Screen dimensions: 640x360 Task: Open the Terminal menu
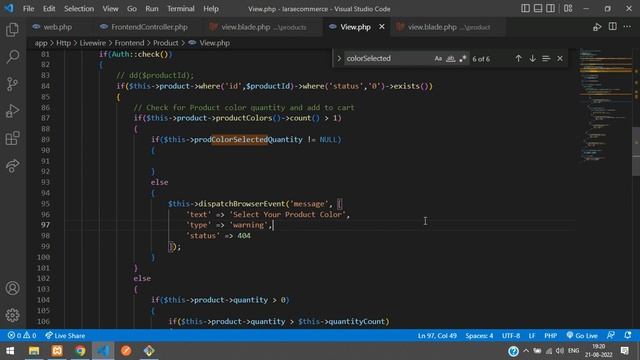(181, 9)
